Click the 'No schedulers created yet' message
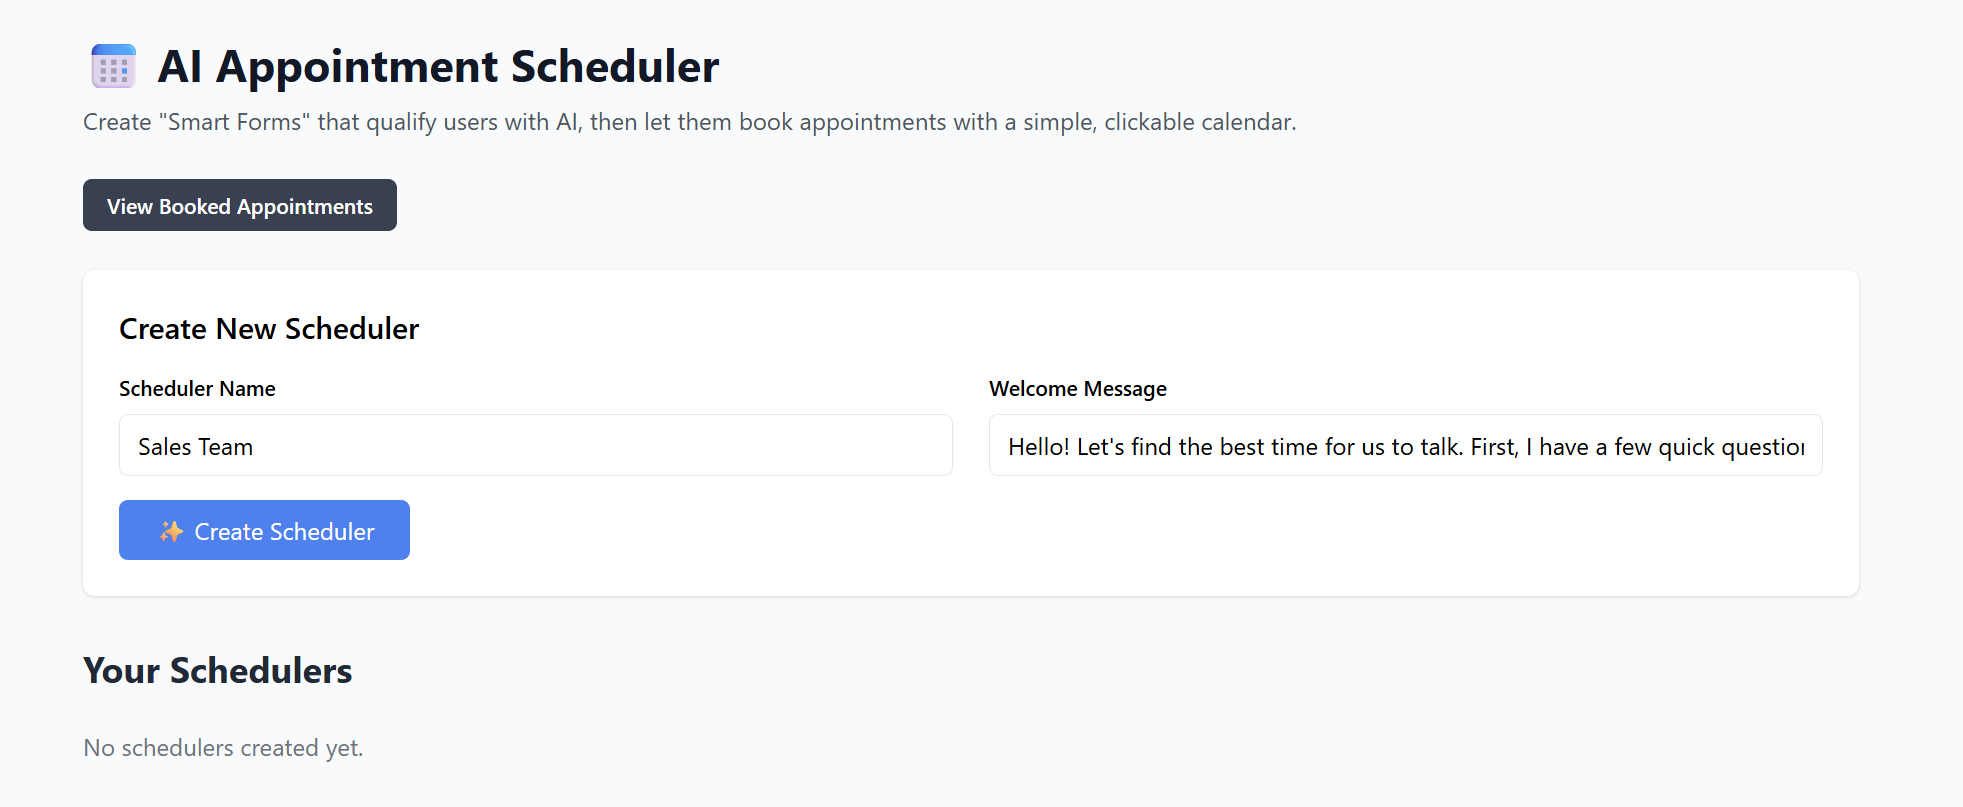1963x807 pixels. [x=223, y=748]
